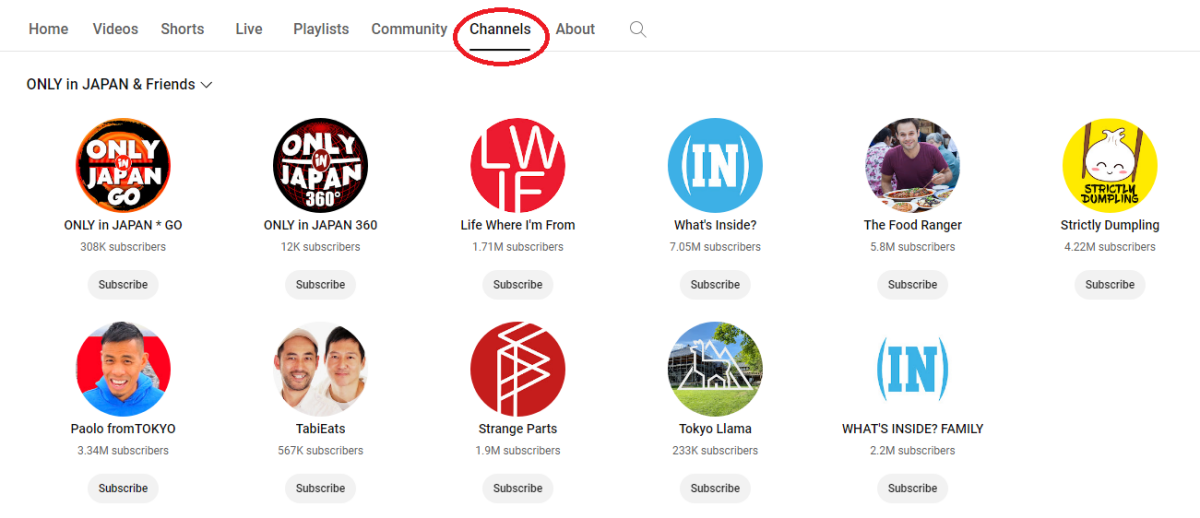Subscribe to ONLY in JAPAN * GO
This screenshot has height=518, width=1200.
123,285
